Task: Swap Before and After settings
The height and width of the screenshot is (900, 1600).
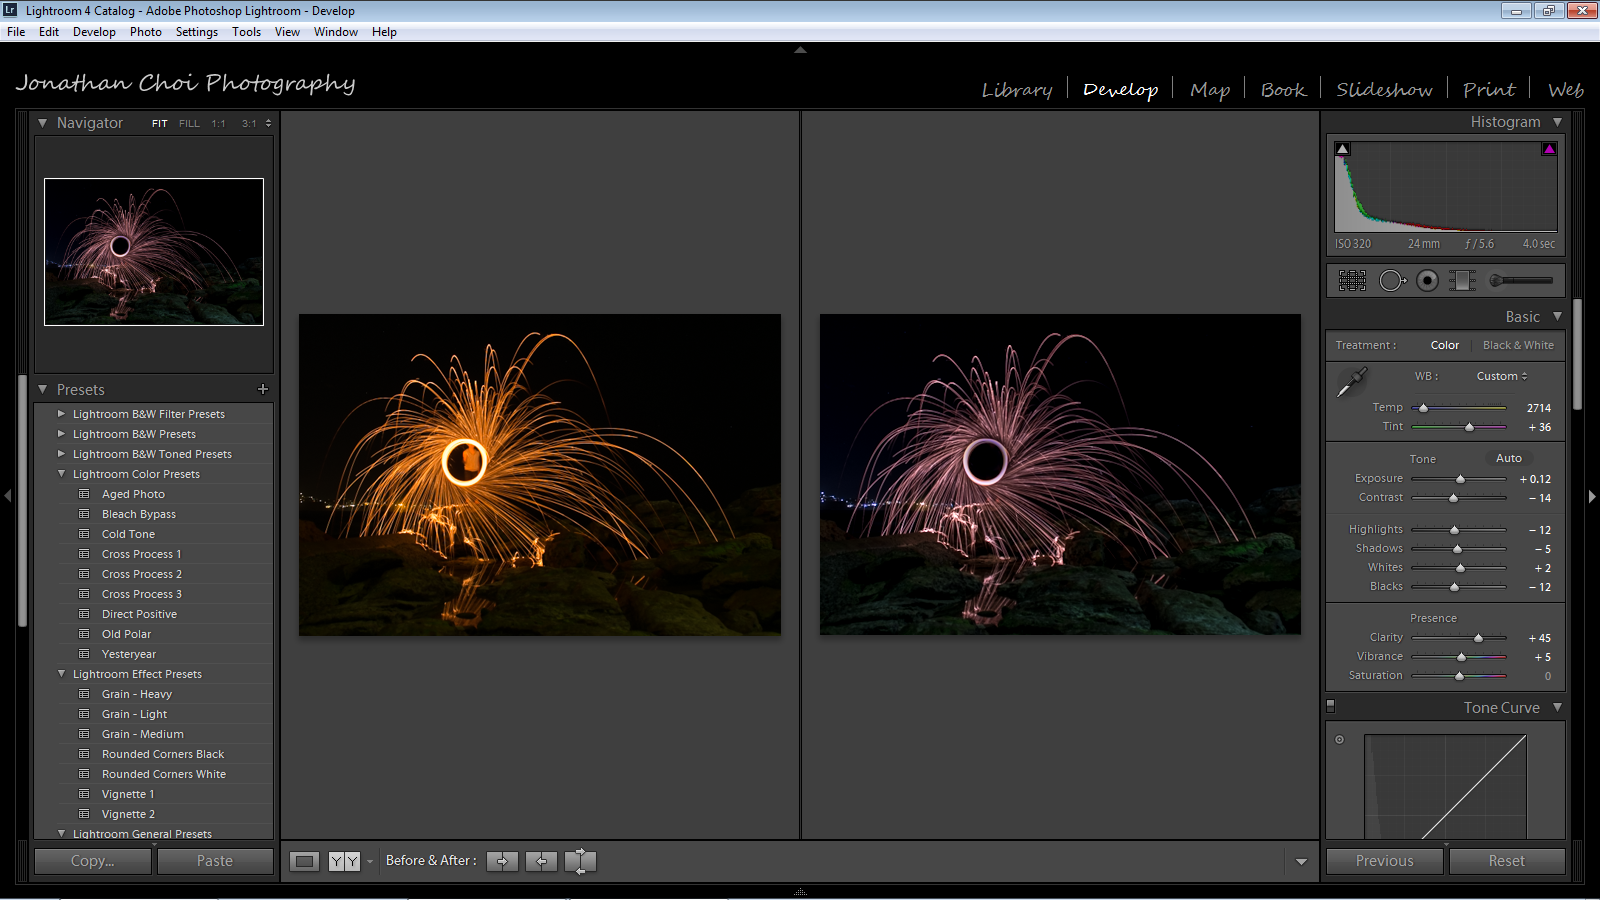Action: [580, 861]
